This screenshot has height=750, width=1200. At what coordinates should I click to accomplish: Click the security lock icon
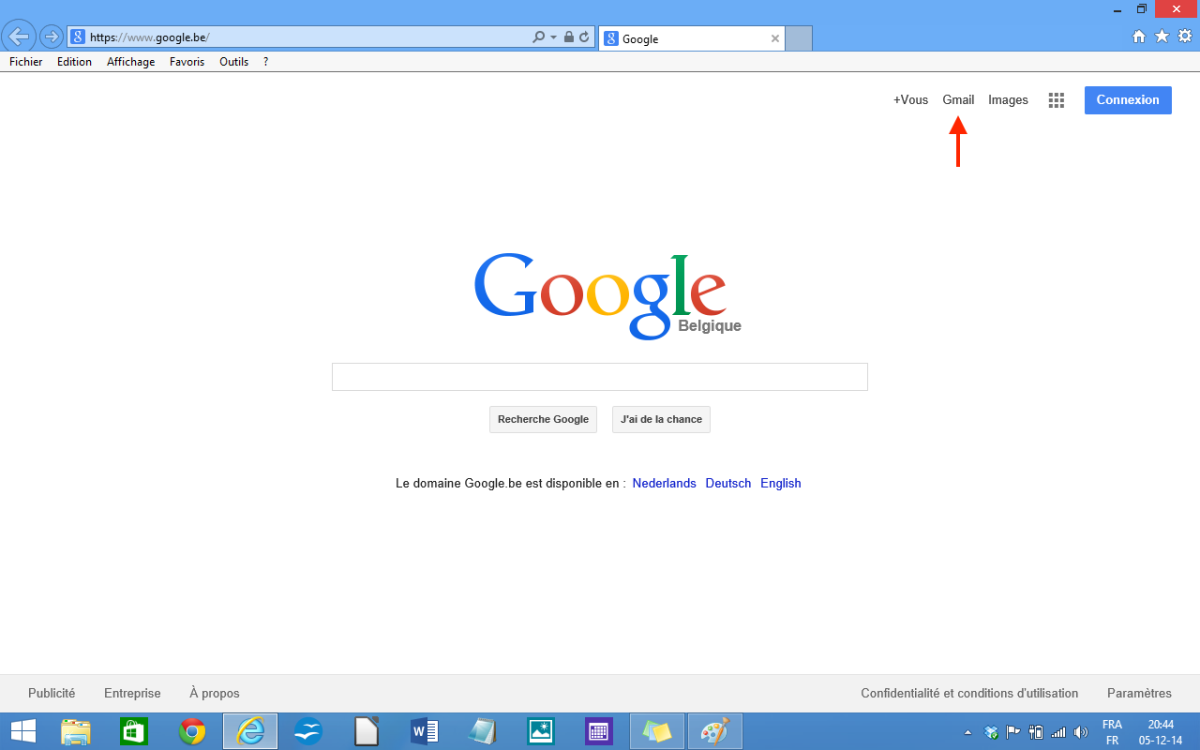coord(569,37)
